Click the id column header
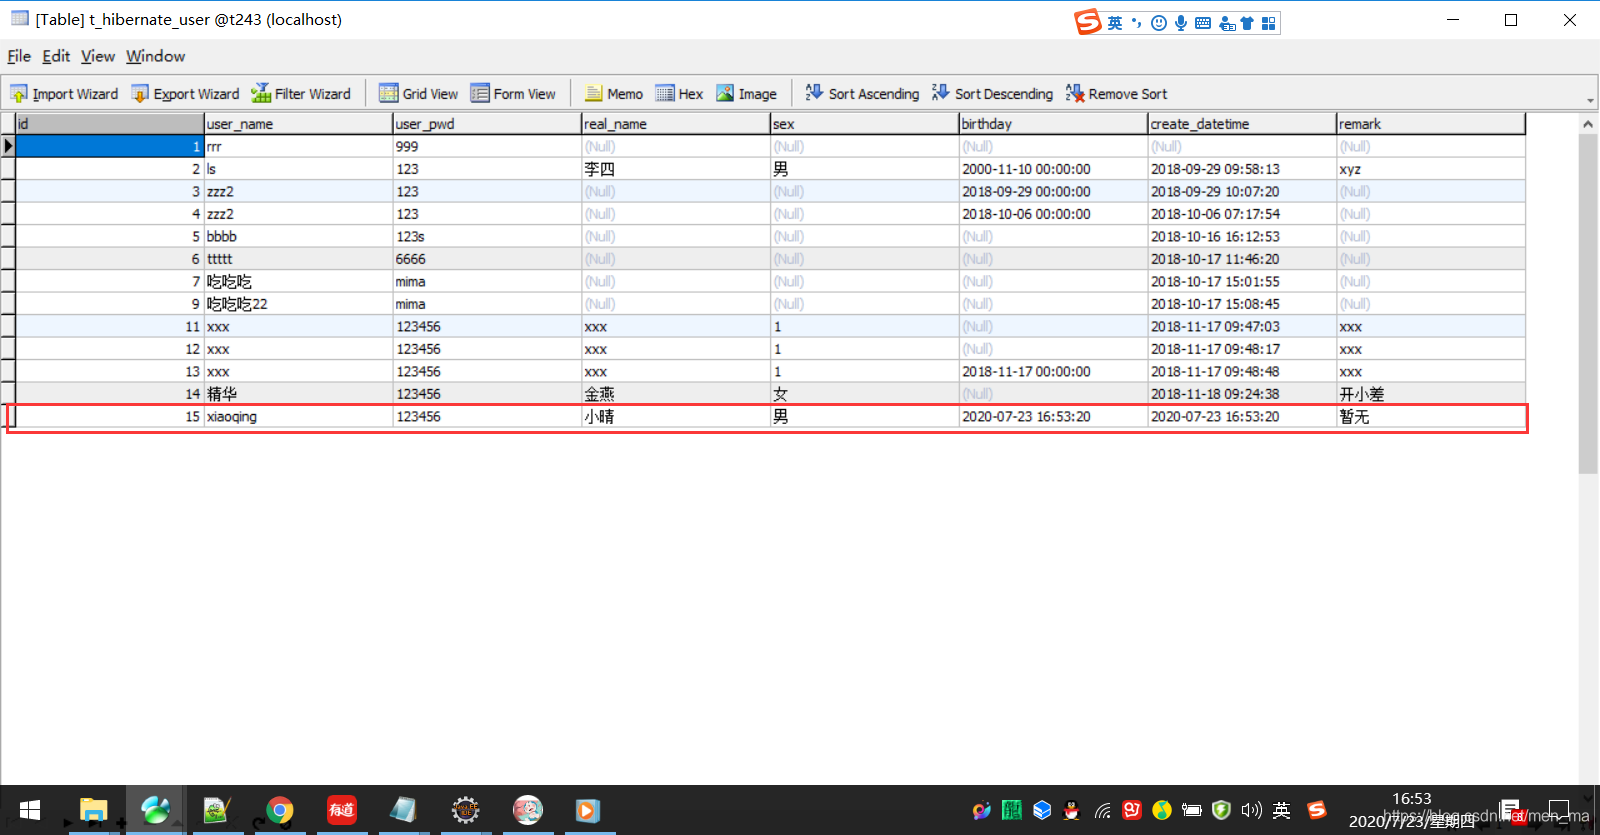The height and width of the screenshot is (835, 1600). [x=109, y=124]
